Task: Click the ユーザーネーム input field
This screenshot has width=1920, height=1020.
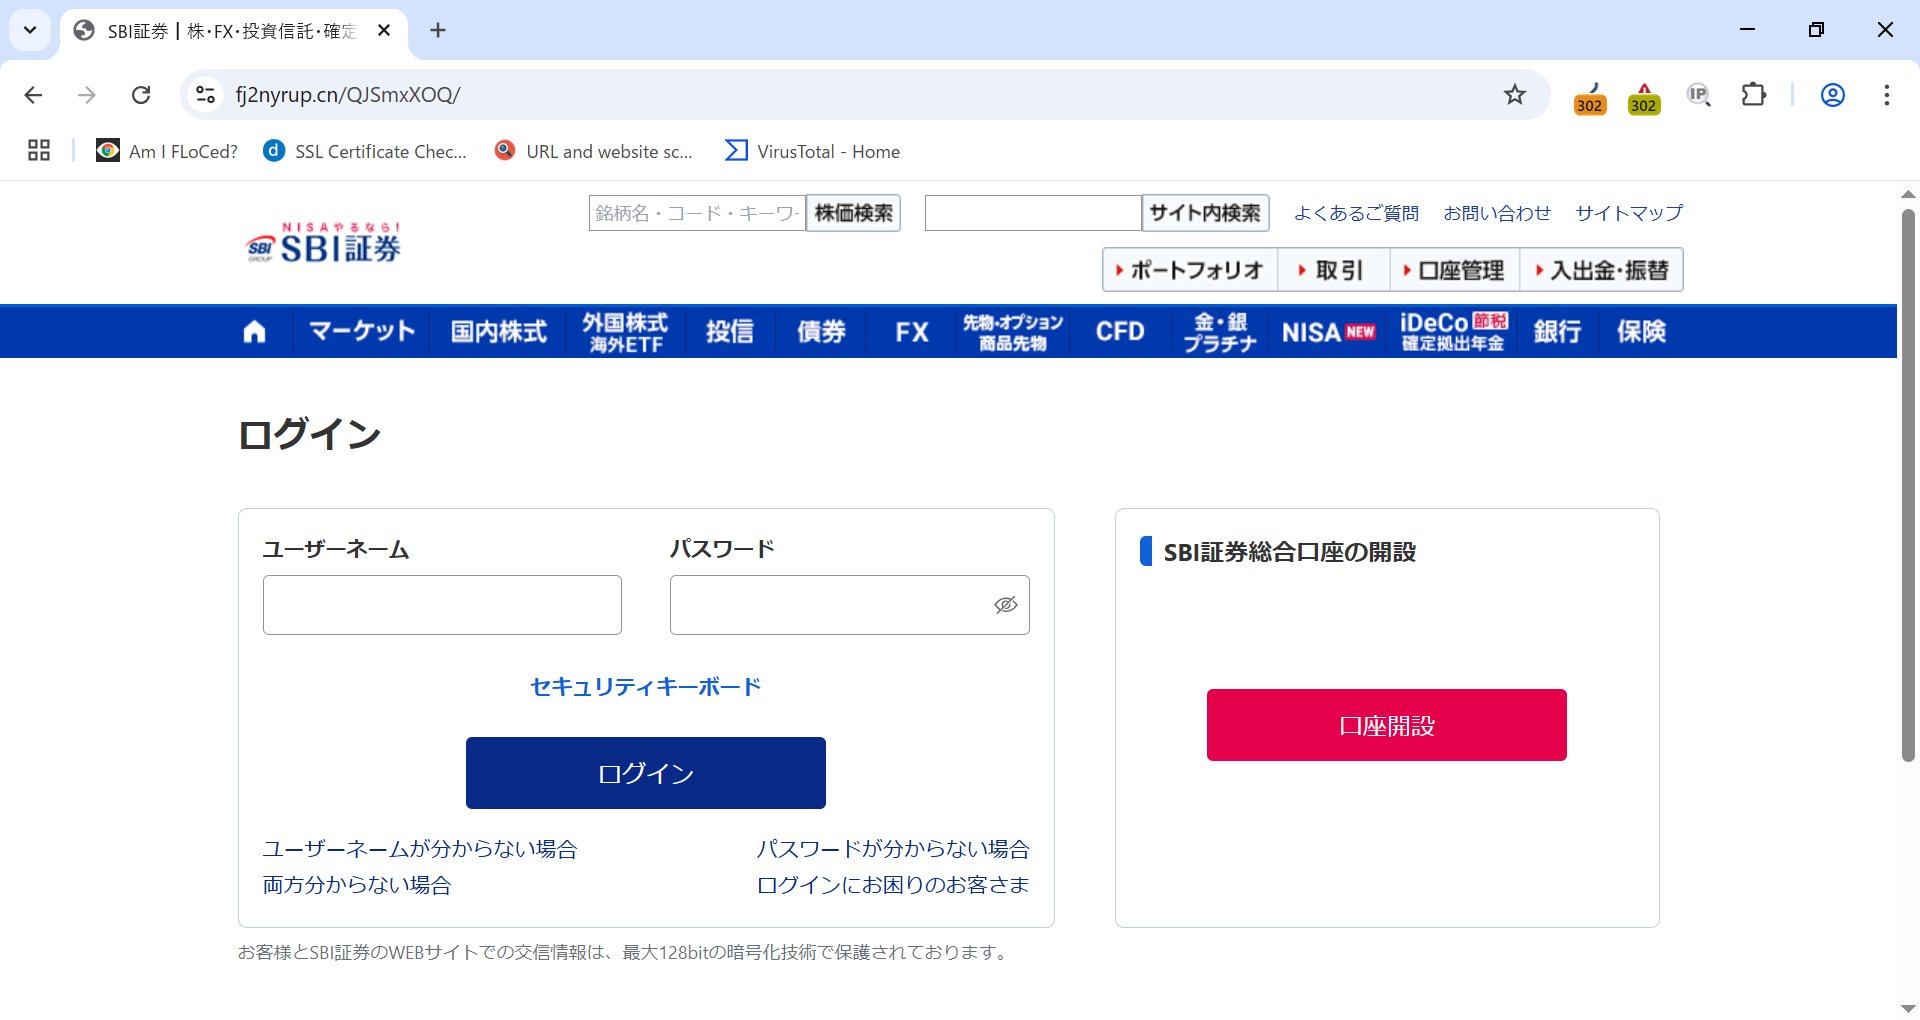Action: [x=442, y=605]
